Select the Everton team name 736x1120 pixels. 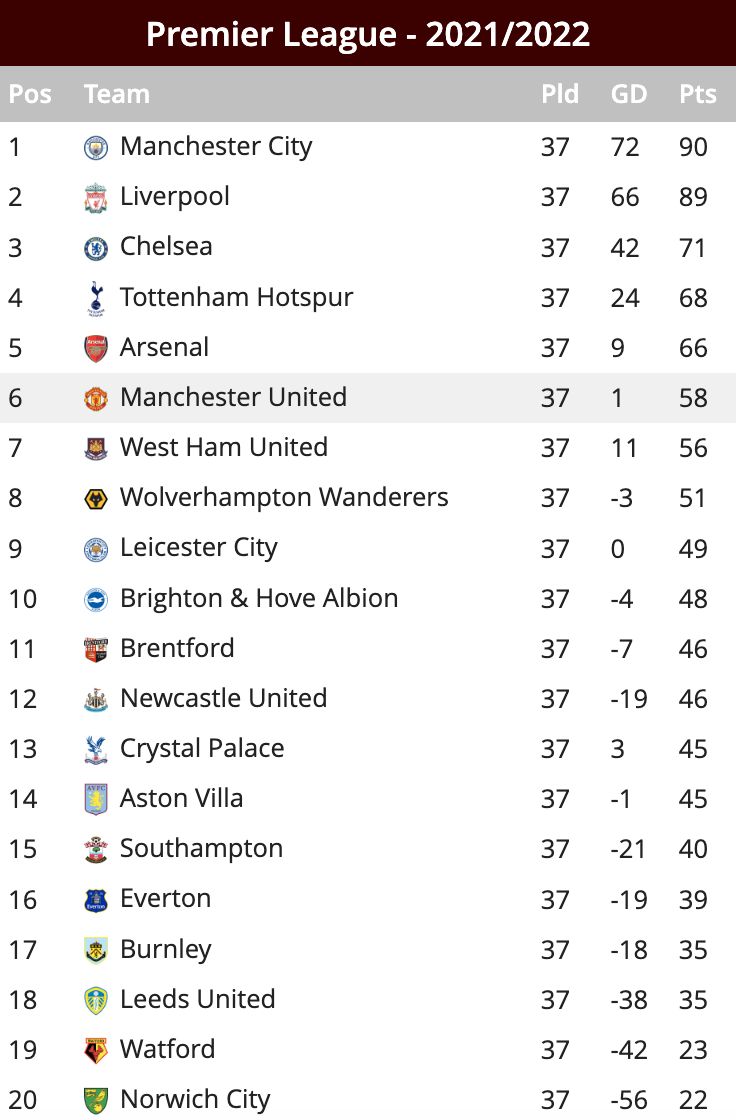click(x=166, y=899)
